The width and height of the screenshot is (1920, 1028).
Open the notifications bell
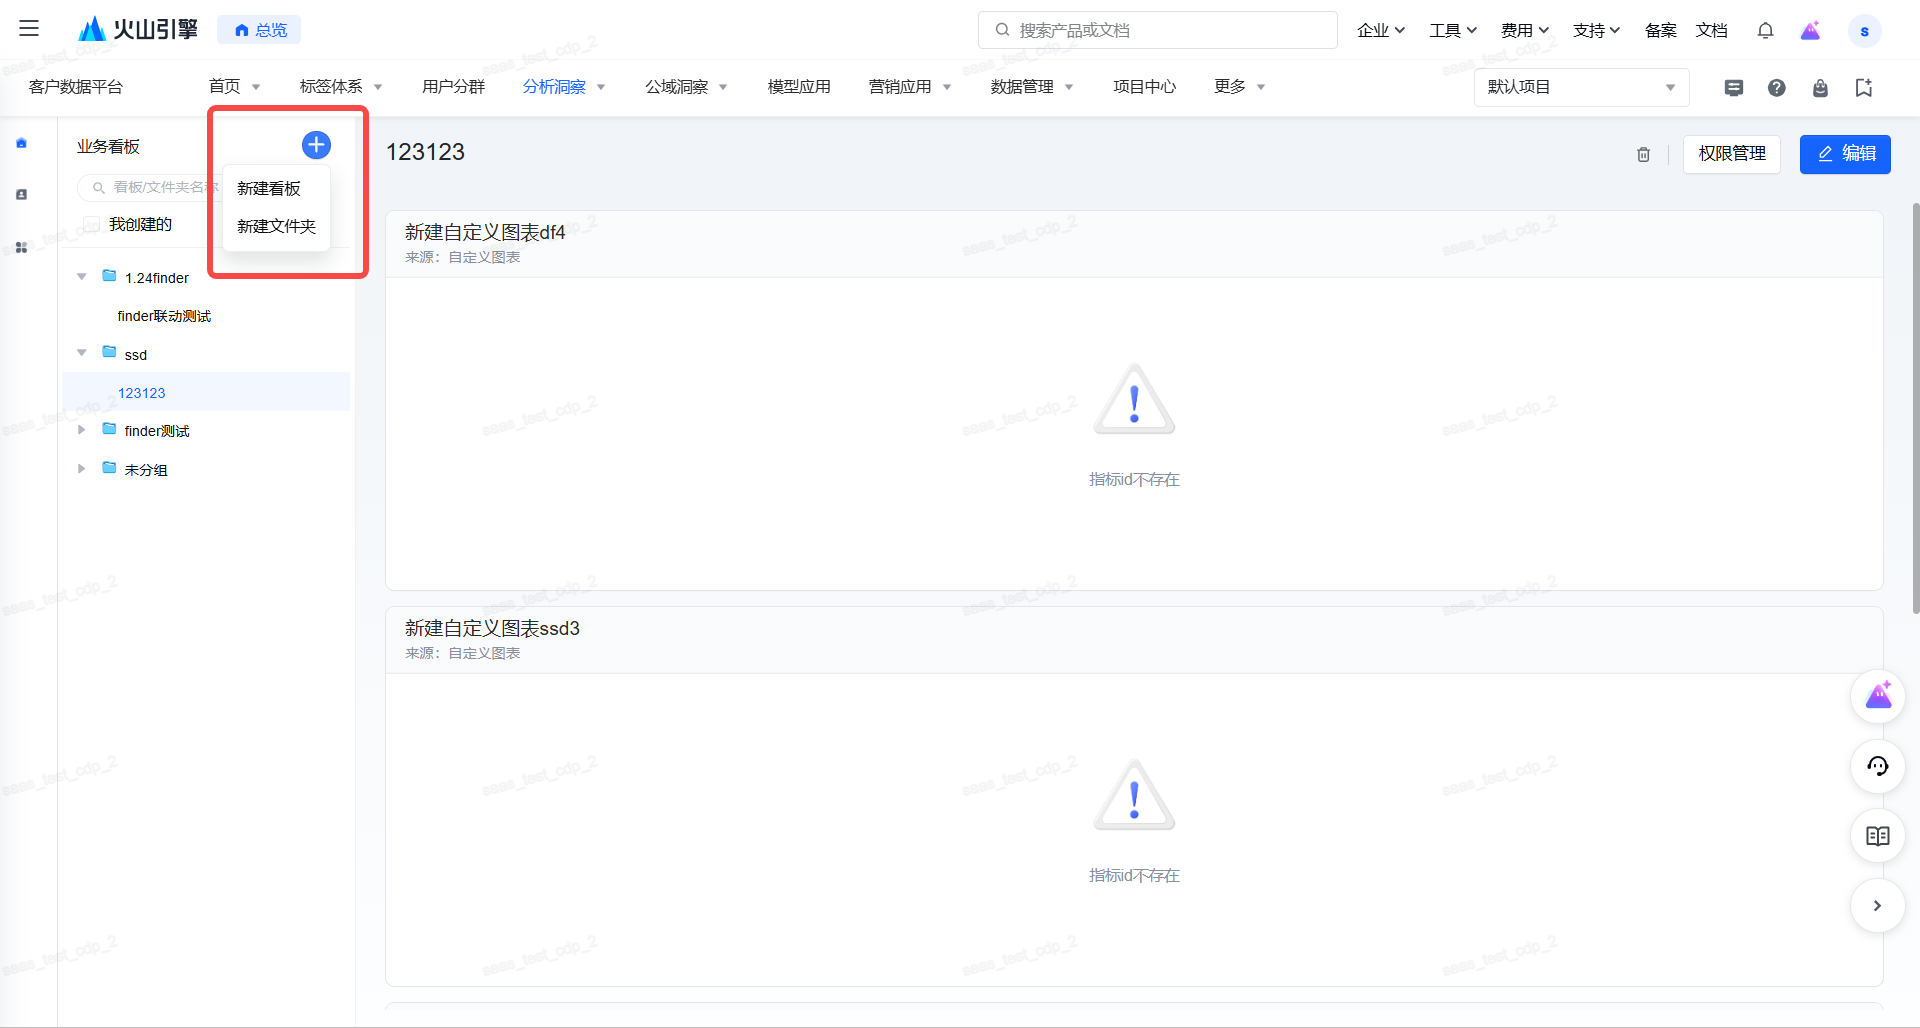pos(1765,30)
